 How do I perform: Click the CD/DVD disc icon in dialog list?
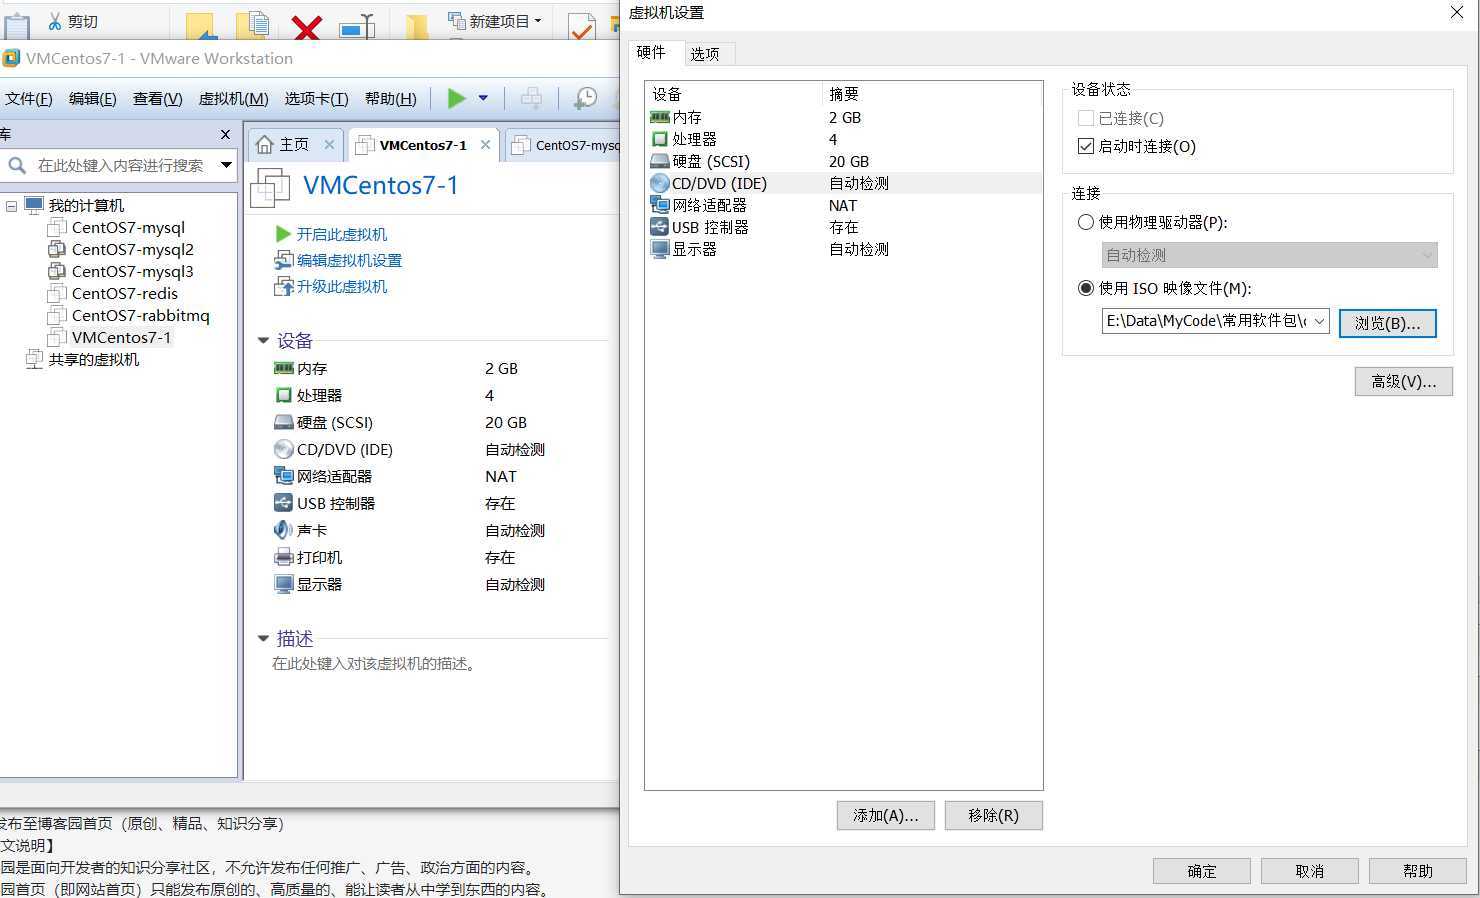click(x=660, y=183)
